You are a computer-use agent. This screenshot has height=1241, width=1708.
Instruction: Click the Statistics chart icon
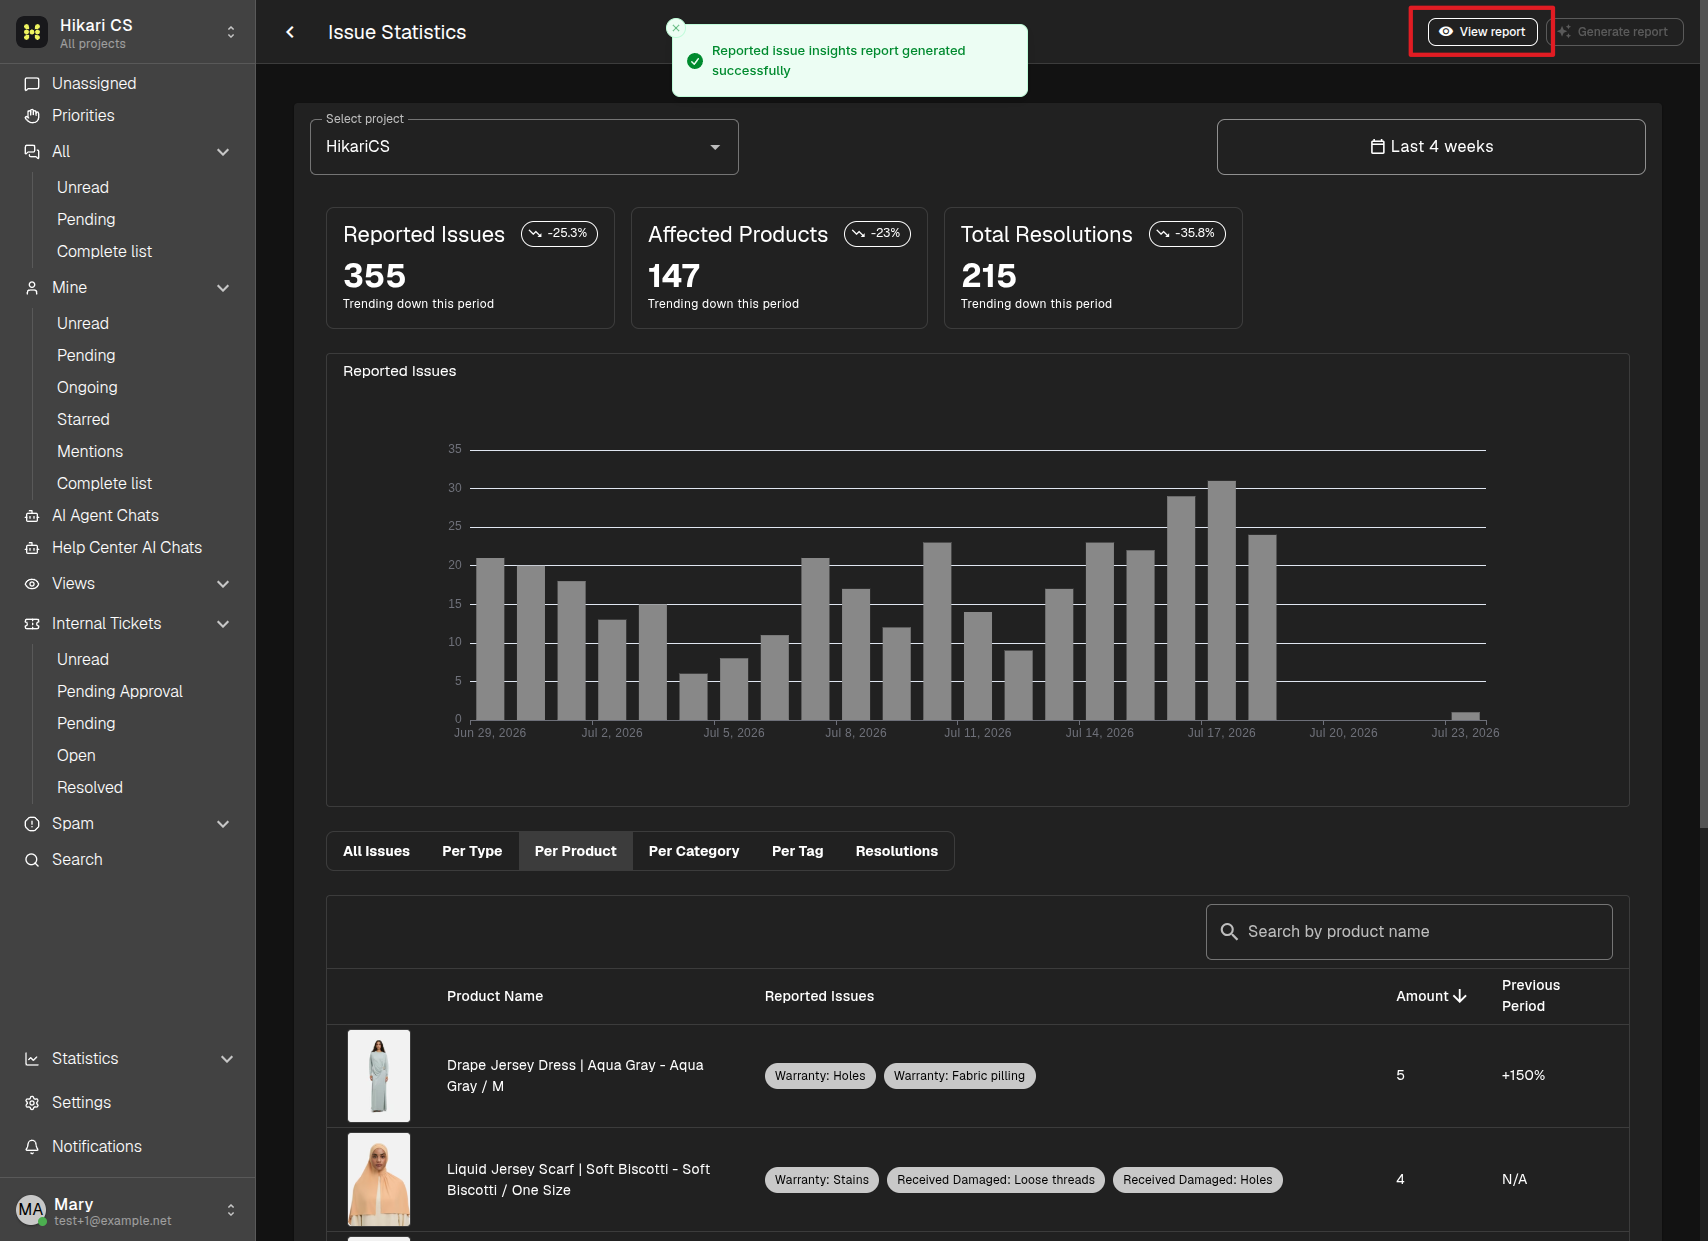32,1059
